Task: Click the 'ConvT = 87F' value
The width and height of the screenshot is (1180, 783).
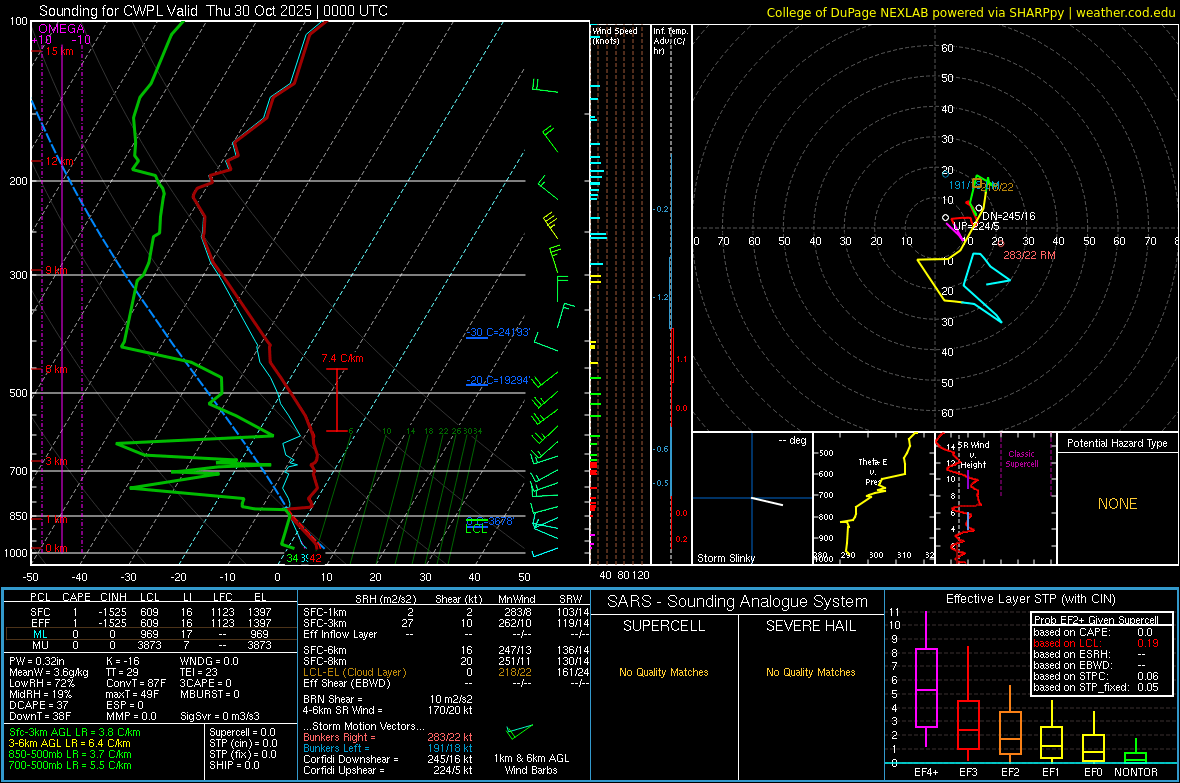Action: pos(136,684)
